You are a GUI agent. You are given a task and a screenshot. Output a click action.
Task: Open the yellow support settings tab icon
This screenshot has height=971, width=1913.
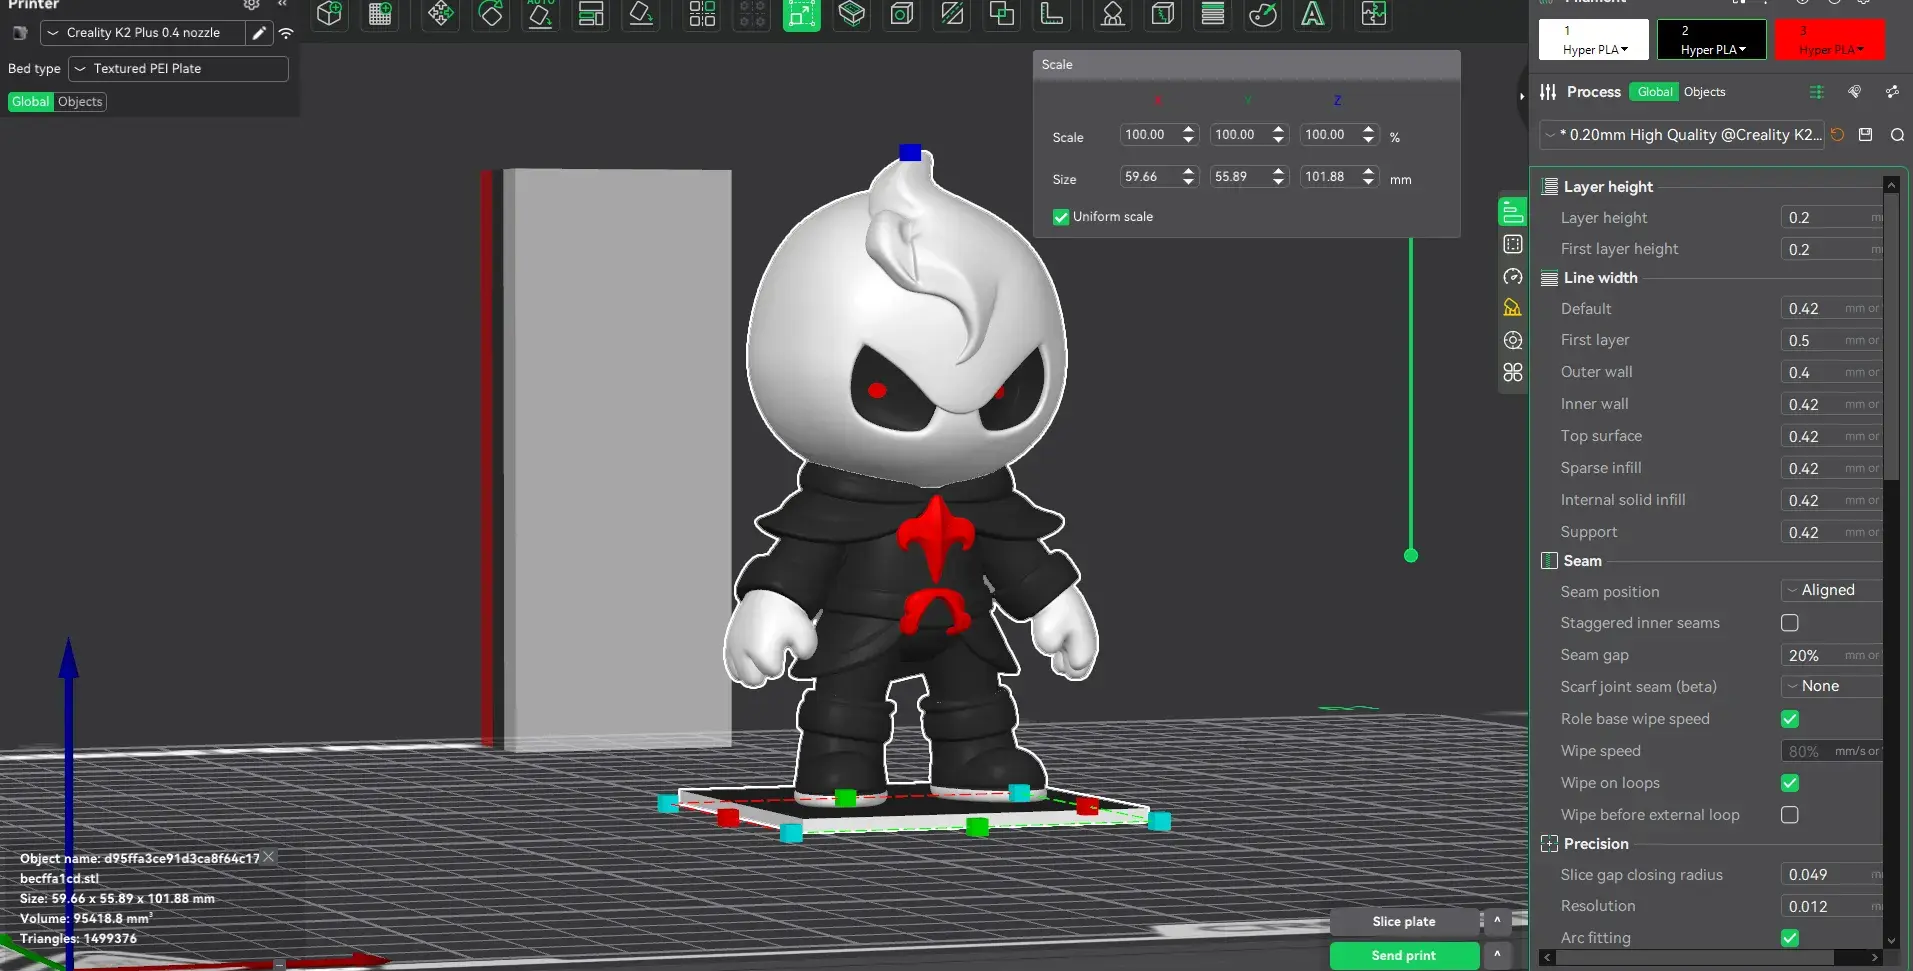pyautogui.click(x=1513, y=308)
